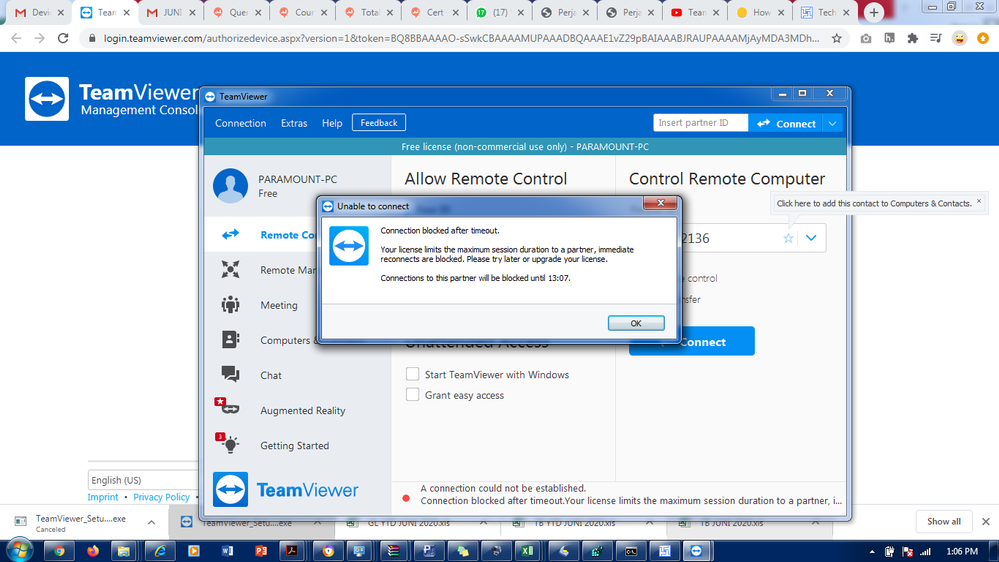Click the TeamViewer logo at sidebar bottom
Viewport: 999px width, 562px height.
[285, 489]
